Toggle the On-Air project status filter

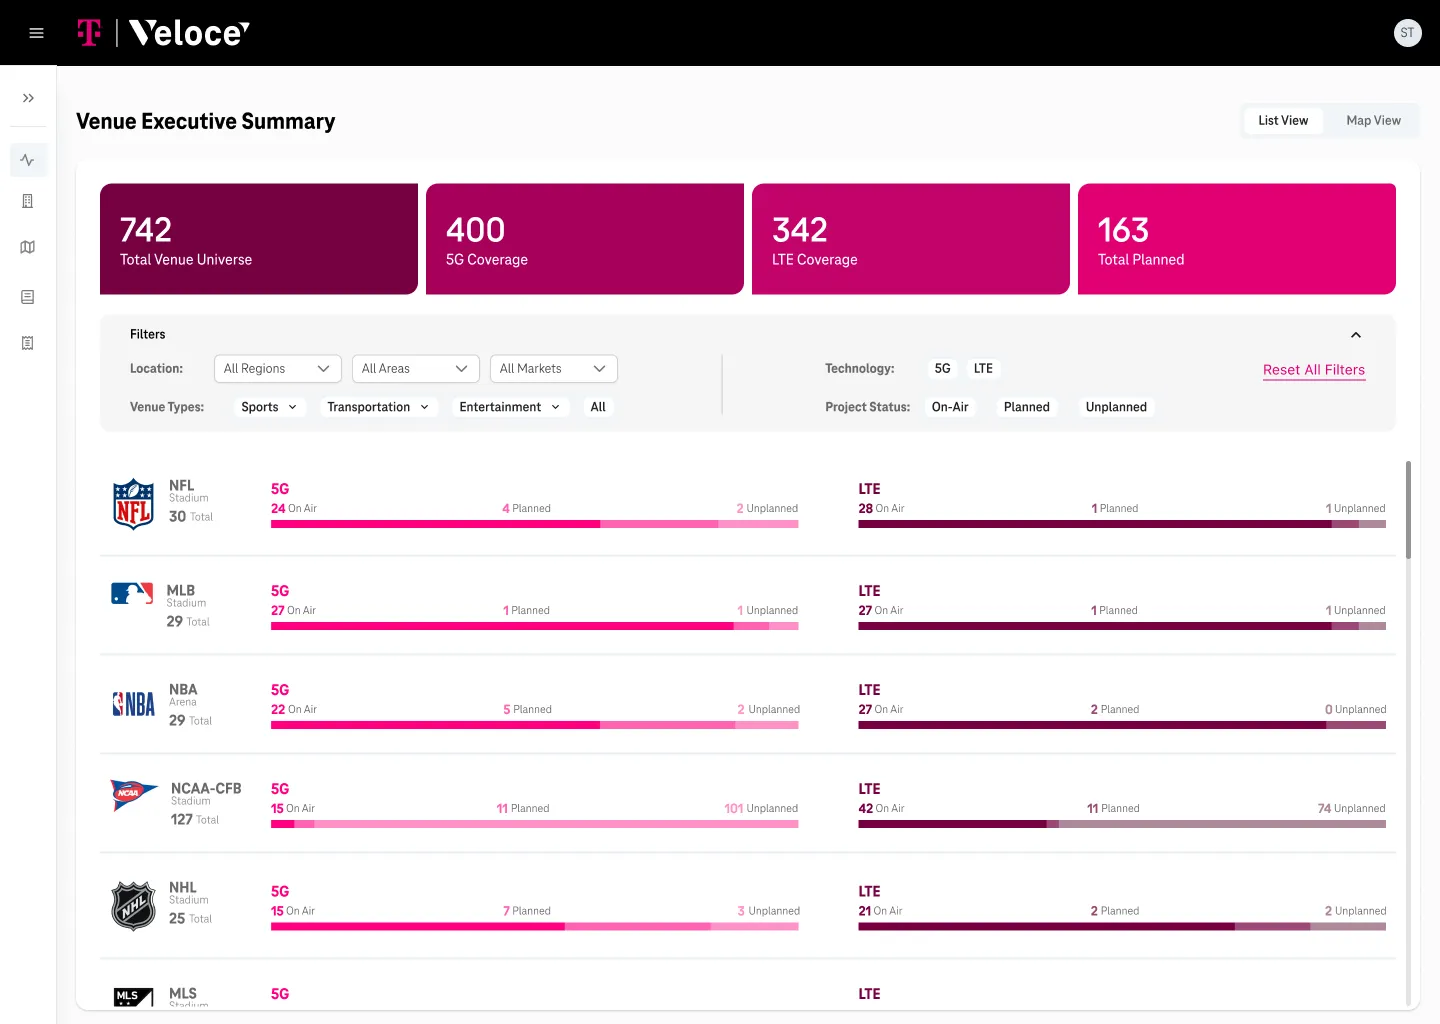(950, 407)
